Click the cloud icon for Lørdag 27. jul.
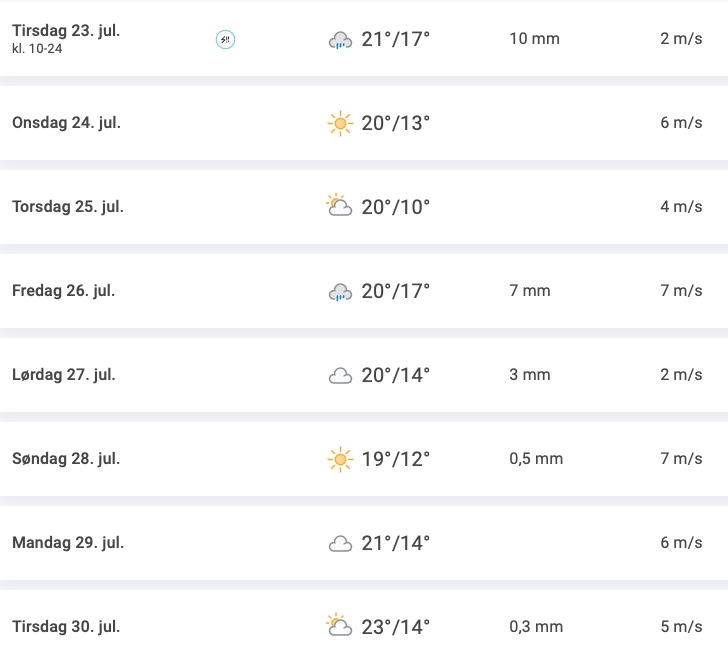The image size is (728, 662). (340, 375)
